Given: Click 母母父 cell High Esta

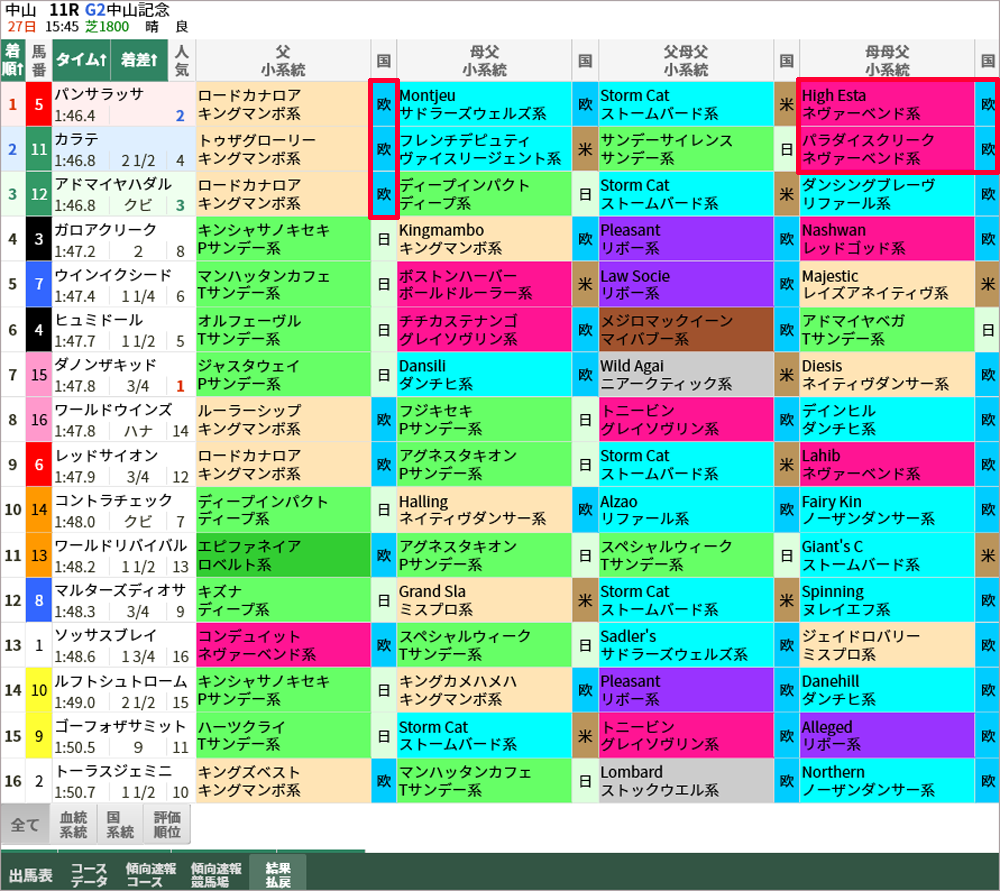Looking at the screenshot, I should point(887,104).
